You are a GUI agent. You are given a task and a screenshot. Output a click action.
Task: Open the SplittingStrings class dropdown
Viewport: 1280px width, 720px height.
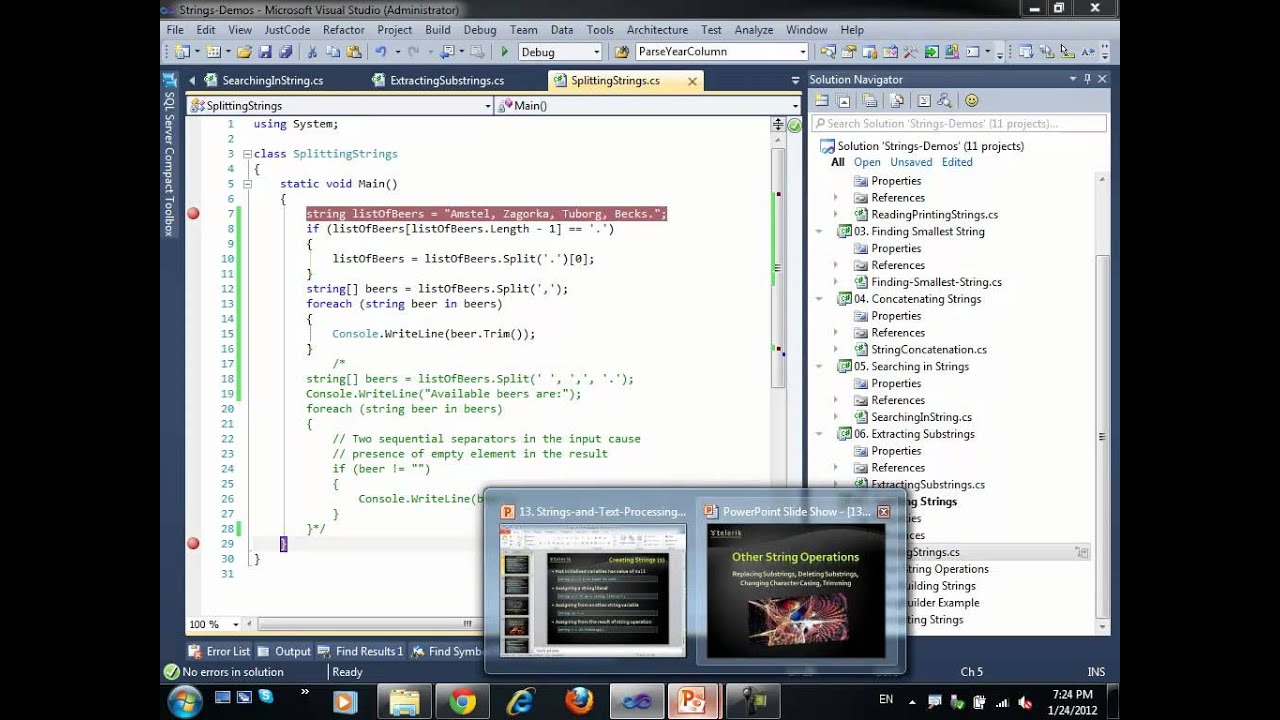[x=488, y=105]
